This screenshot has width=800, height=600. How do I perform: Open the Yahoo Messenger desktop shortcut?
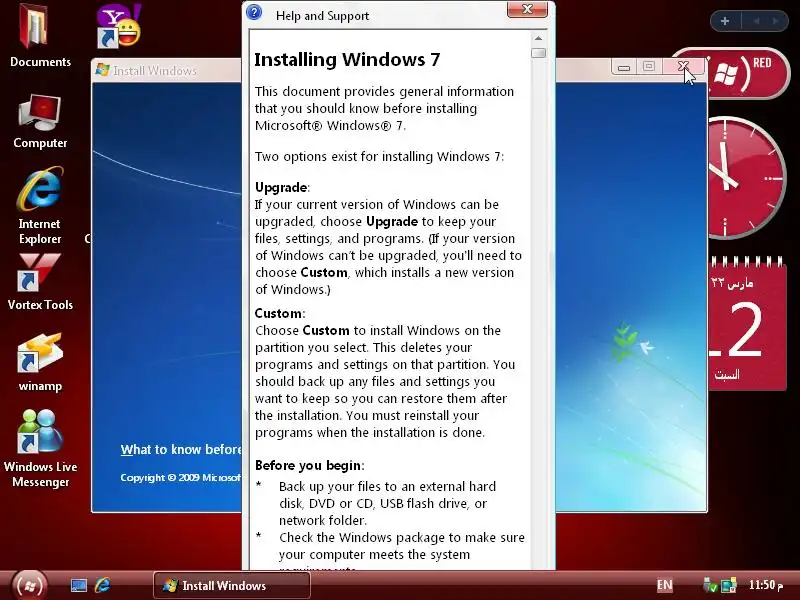(119, 26)
